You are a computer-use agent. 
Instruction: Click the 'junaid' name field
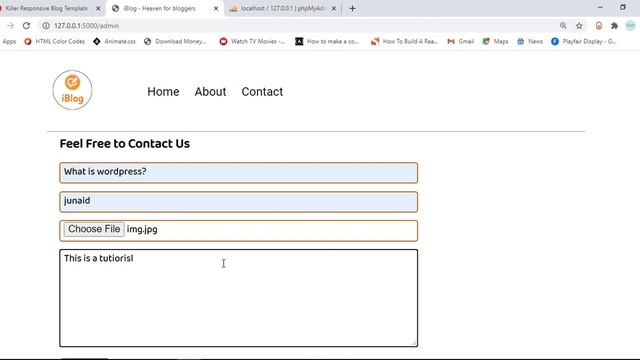pos(238,202)
